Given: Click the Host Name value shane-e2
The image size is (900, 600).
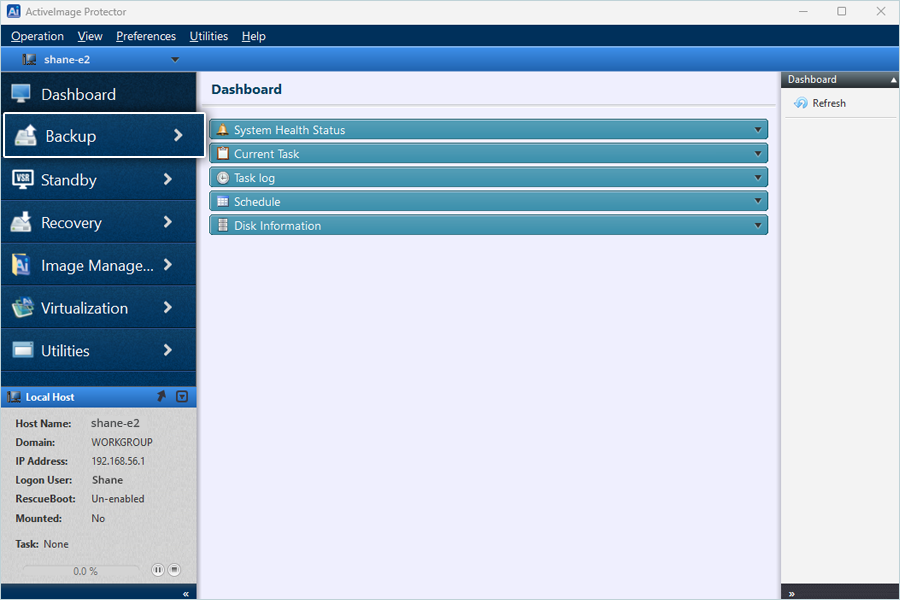Looking at the screenshot, I should 115,423.
